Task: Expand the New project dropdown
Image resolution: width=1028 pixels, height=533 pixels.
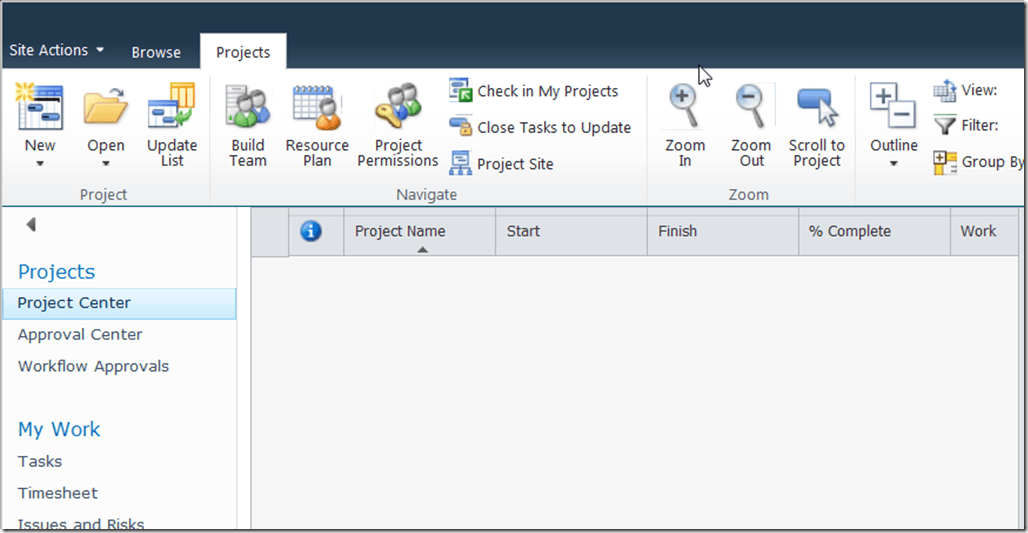Action: [x=40, y=162]
